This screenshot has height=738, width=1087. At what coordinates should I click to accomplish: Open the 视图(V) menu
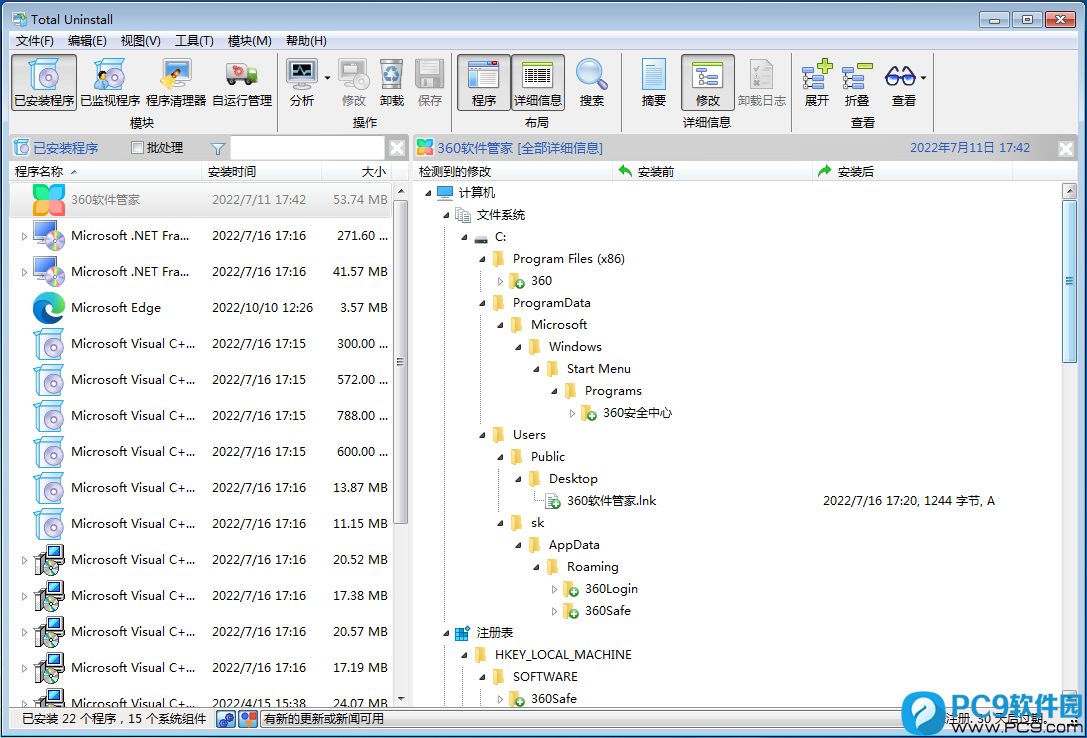point(141,41)
